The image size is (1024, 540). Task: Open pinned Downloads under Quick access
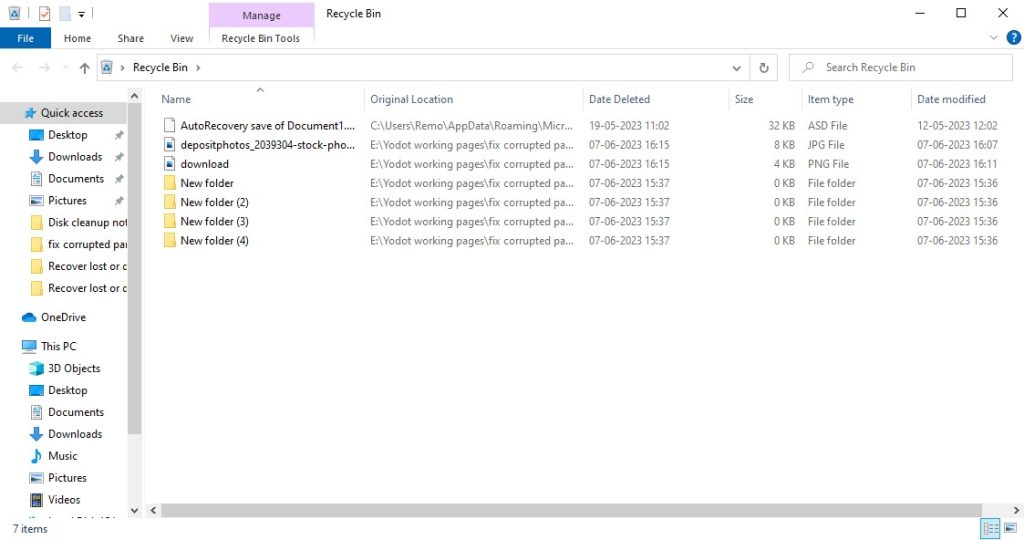click(x=75, y=157)
